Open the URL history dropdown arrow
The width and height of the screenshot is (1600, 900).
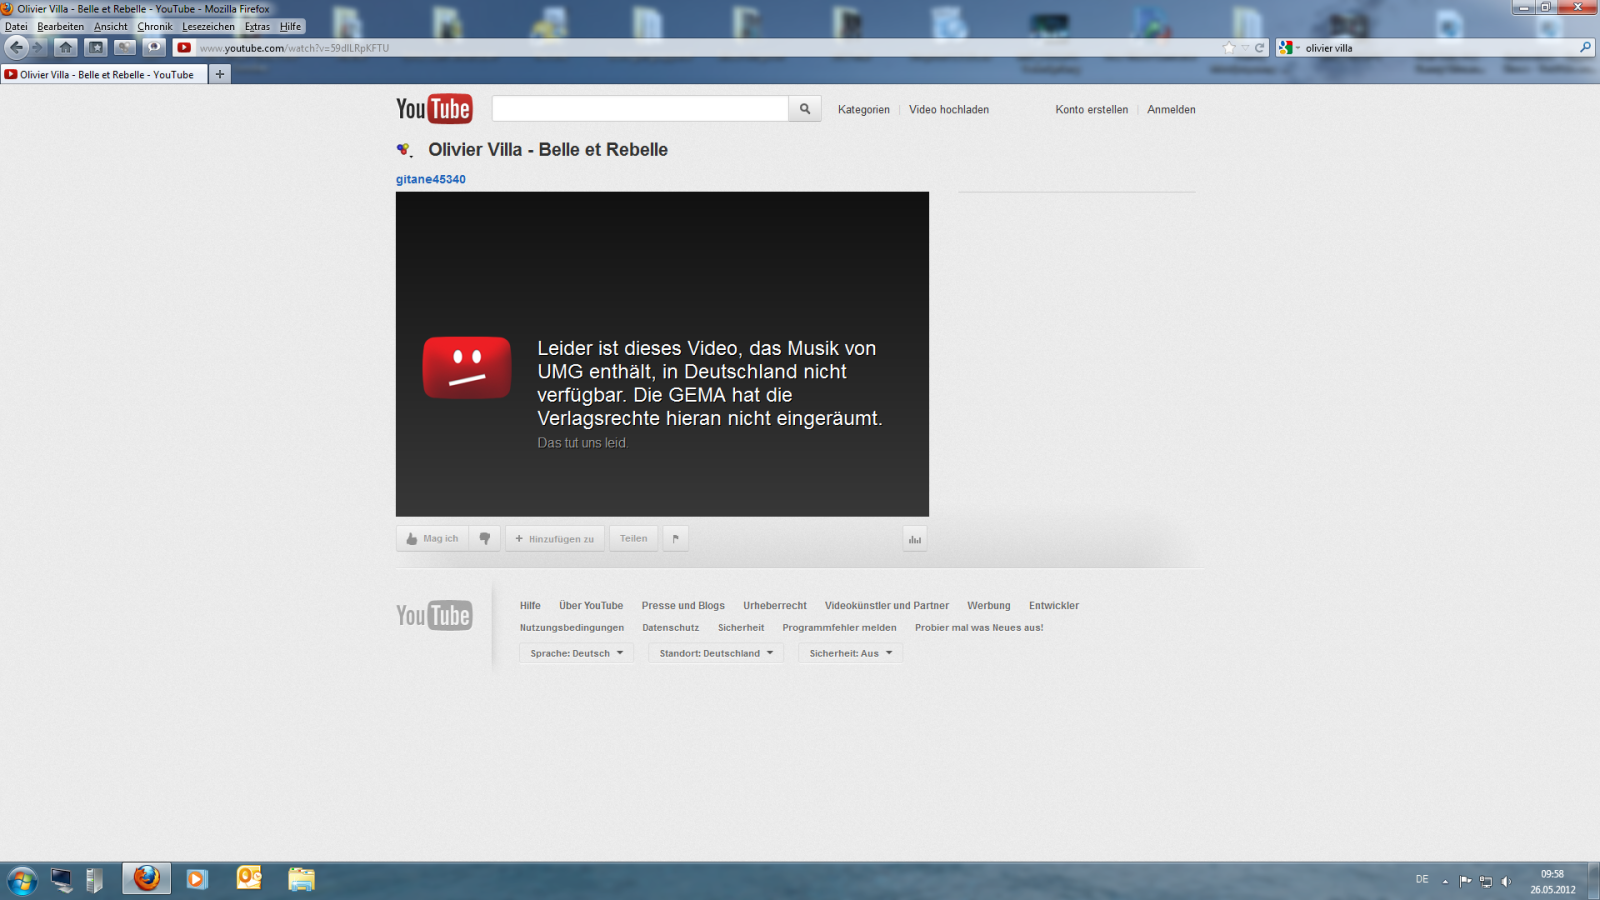tap(1245, 47)
